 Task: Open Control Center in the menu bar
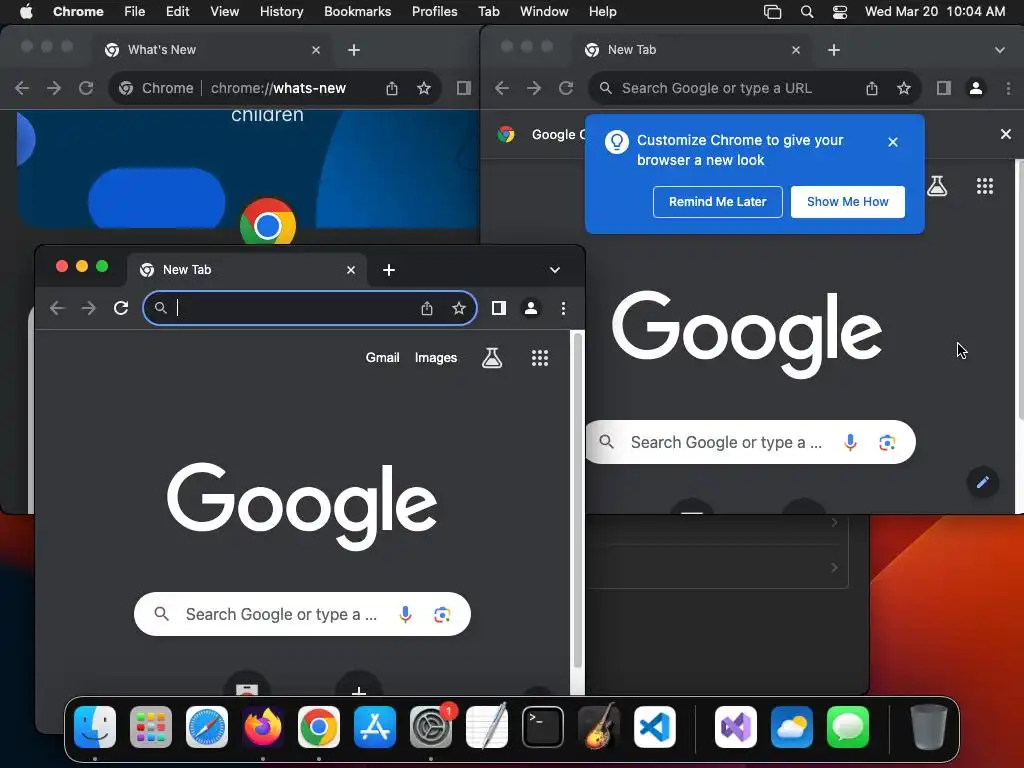coord(840,12)
